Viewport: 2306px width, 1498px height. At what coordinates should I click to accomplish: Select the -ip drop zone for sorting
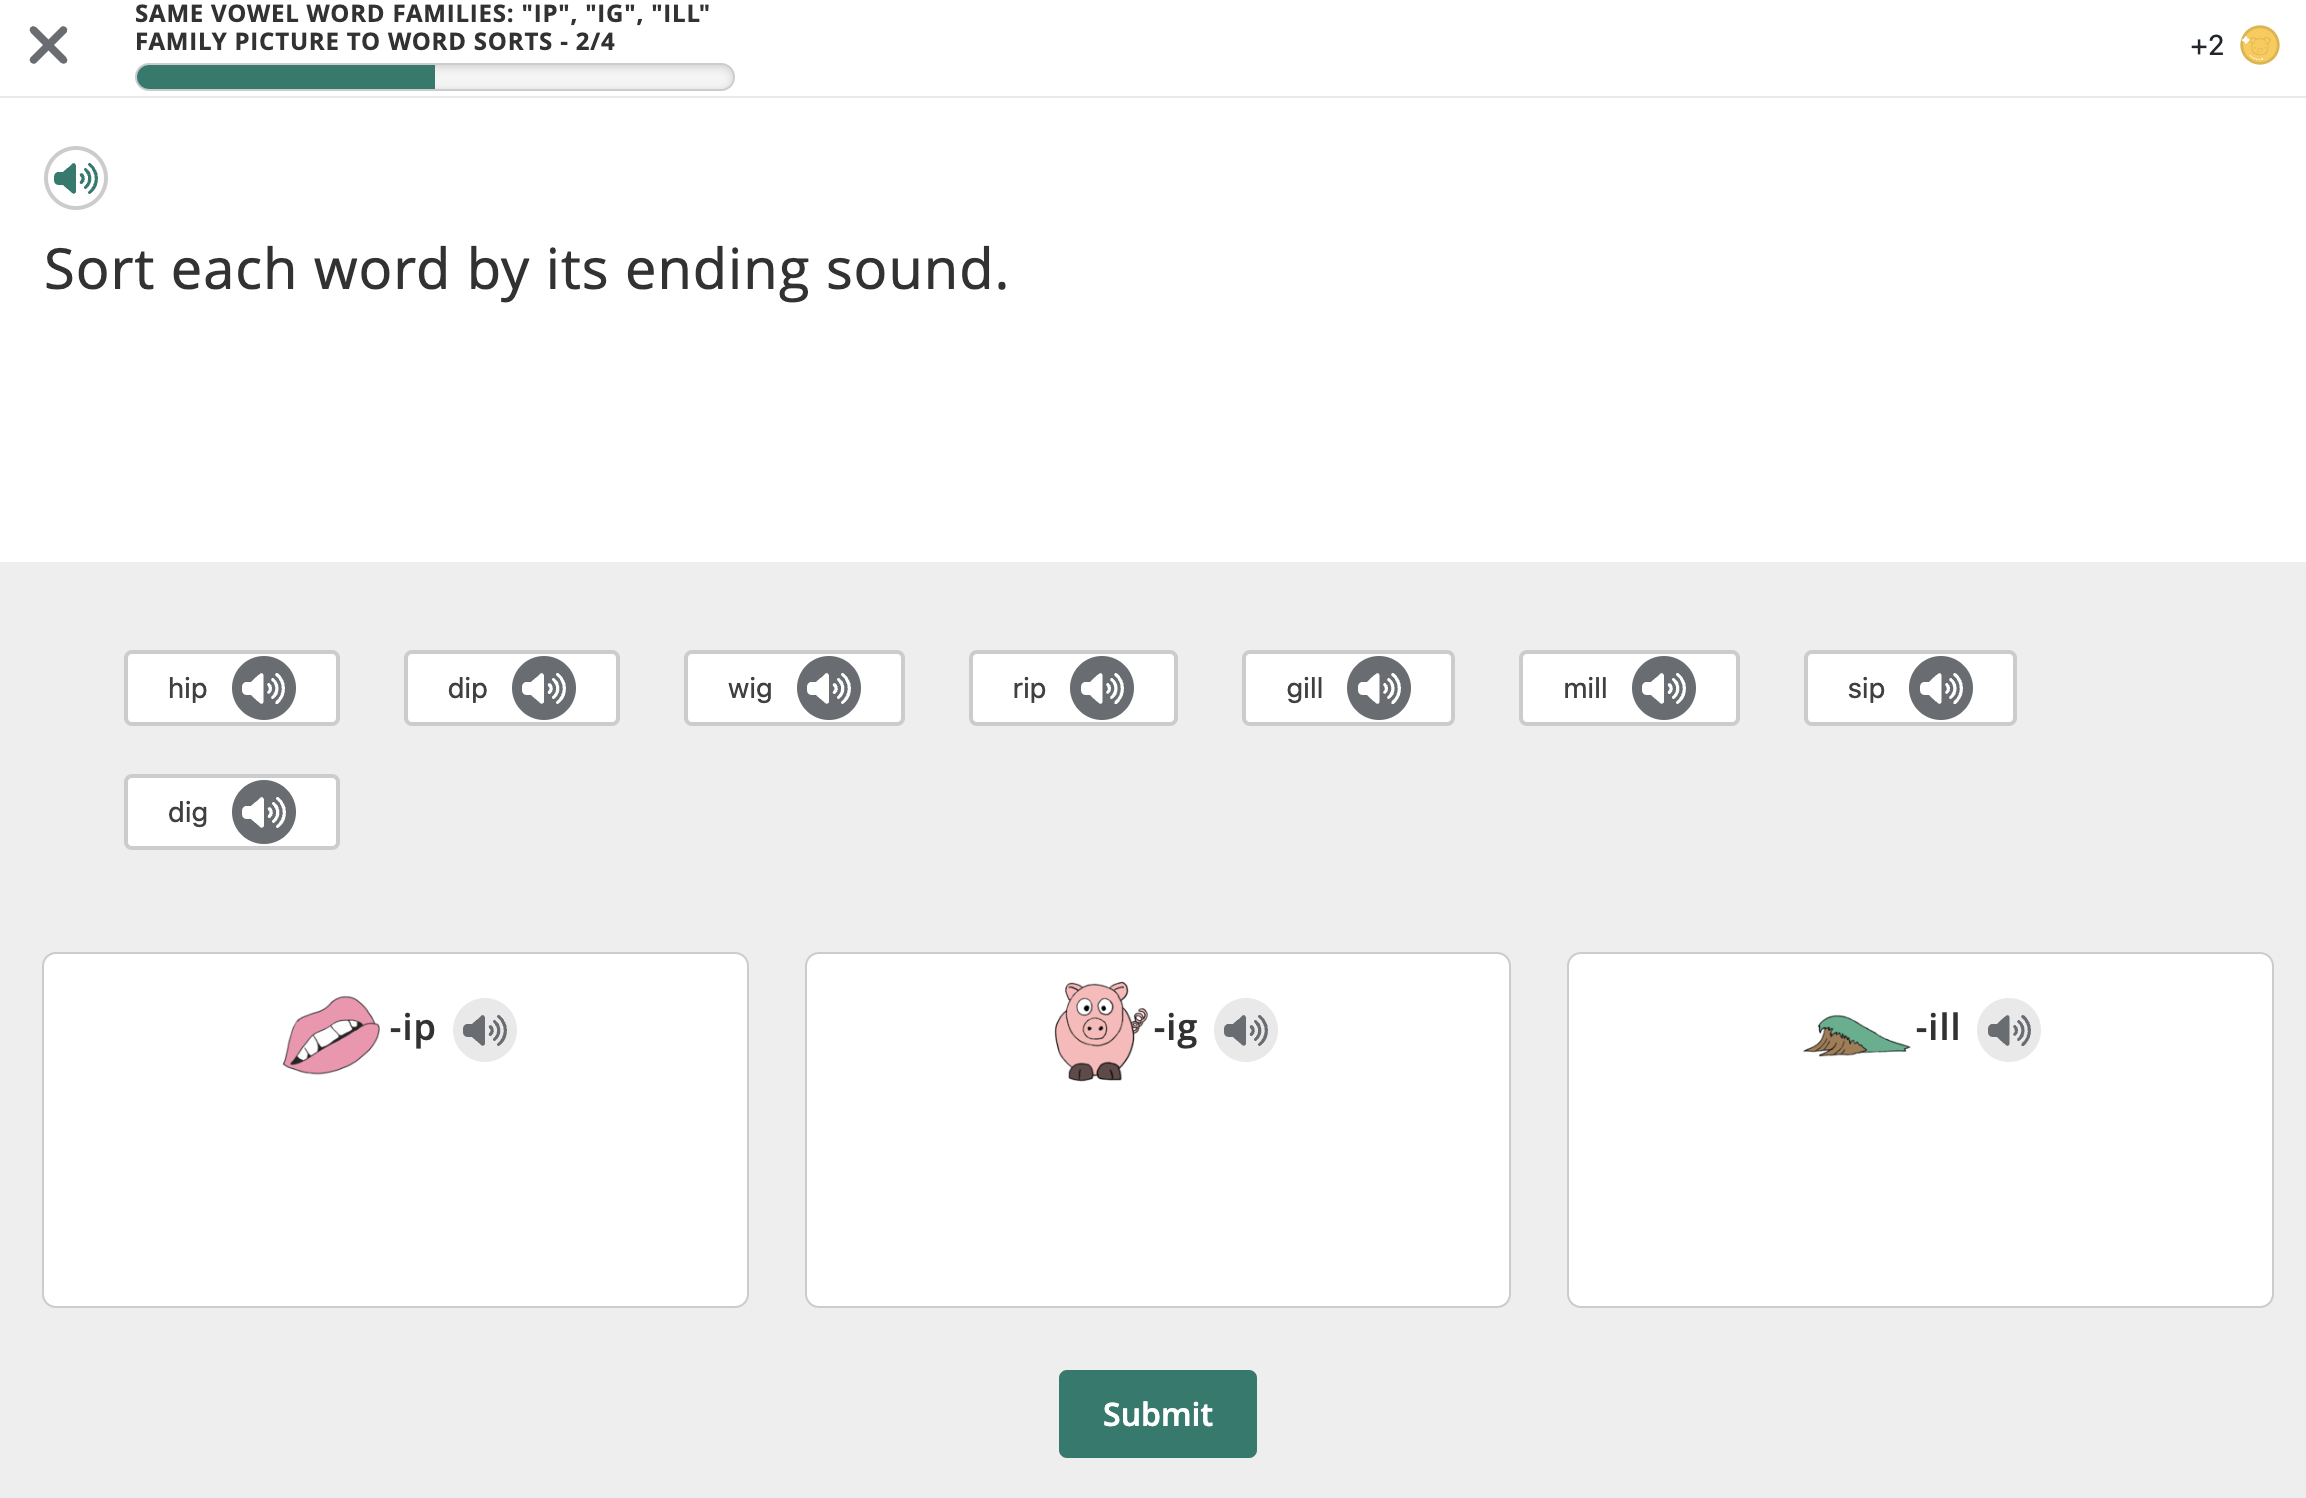point(395,1128)
